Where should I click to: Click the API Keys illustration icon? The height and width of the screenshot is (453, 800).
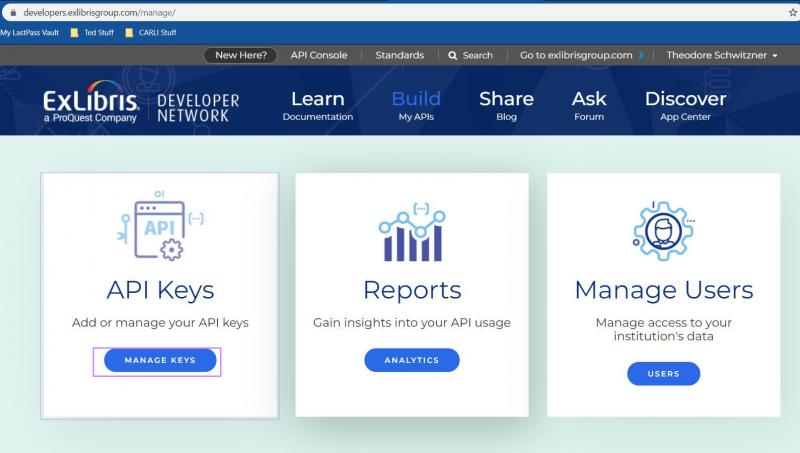tap(160, 226)
